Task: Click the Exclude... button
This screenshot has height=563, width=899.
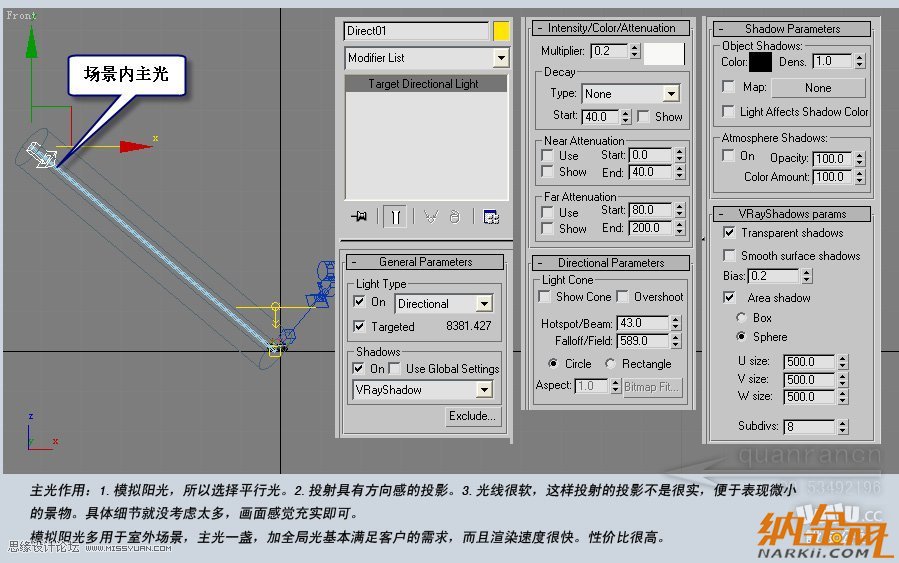Action: tap(472, 416)
